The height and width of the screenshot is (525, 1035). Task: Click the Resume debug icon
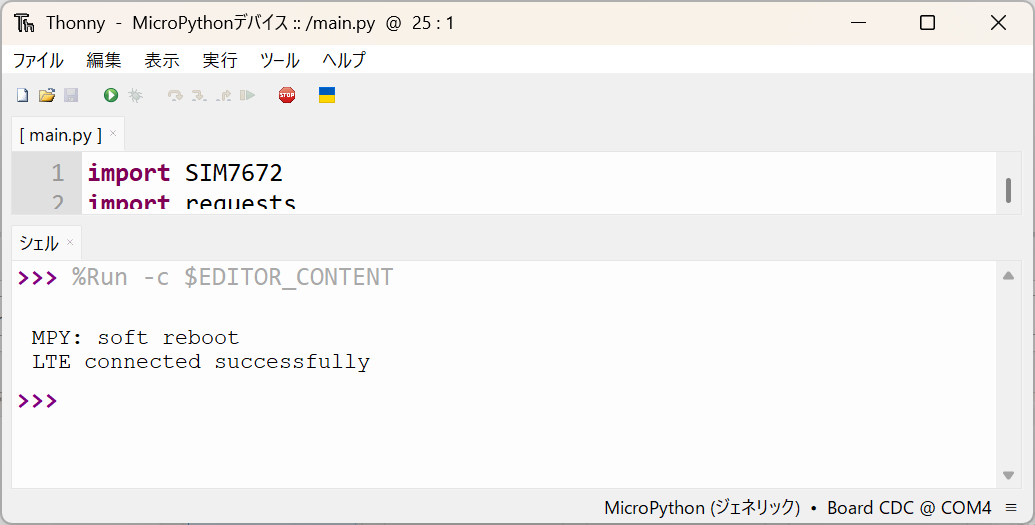click(x=247, y=95)
